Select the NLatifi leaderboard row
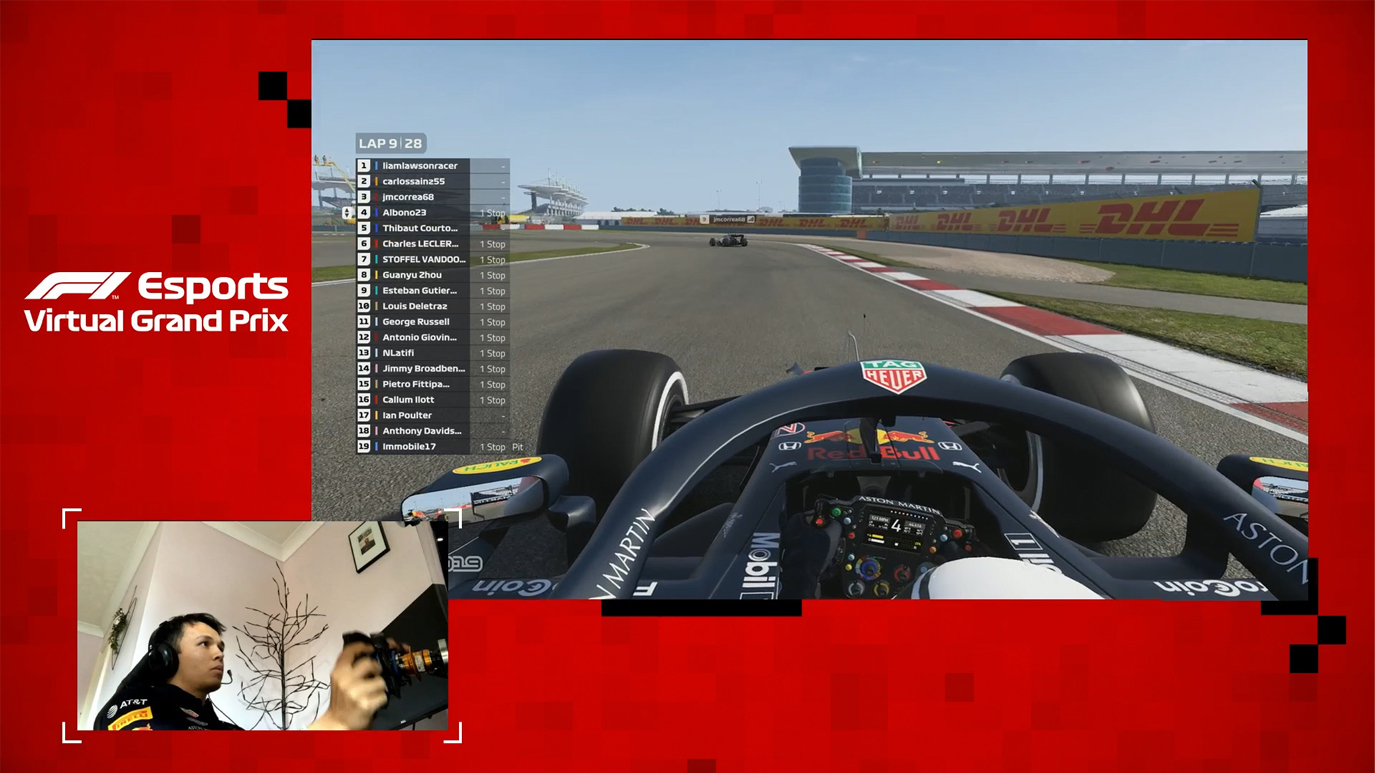This screenshot has height=773, width=1375. tap(433, 353)
